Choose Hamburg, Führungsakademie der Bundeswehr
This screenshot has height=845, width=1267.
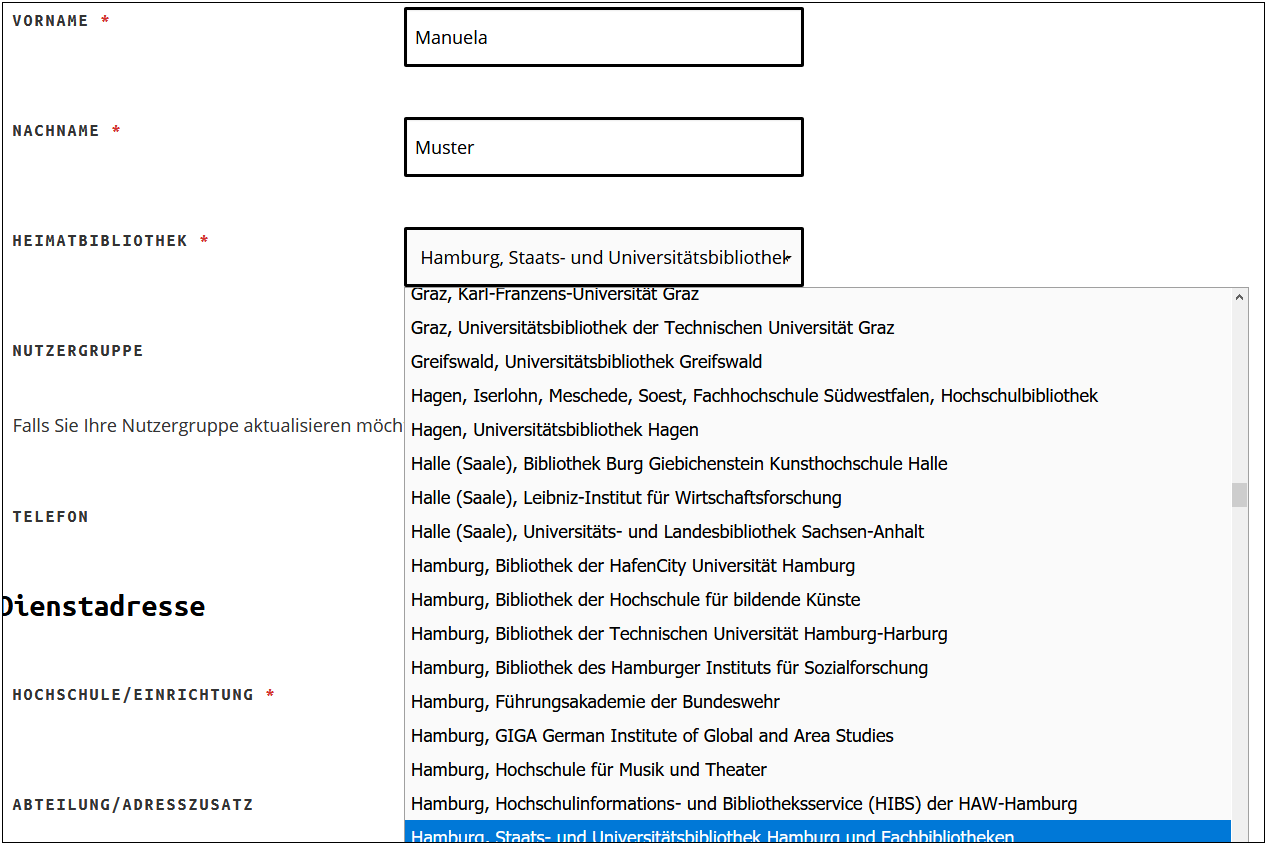818,702
